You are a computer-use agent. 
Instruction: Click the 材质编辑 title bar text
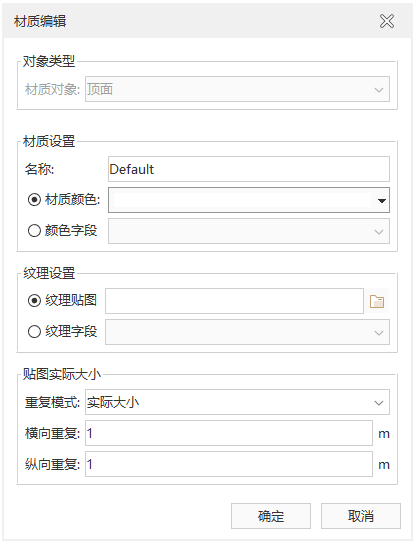point(40,21)
